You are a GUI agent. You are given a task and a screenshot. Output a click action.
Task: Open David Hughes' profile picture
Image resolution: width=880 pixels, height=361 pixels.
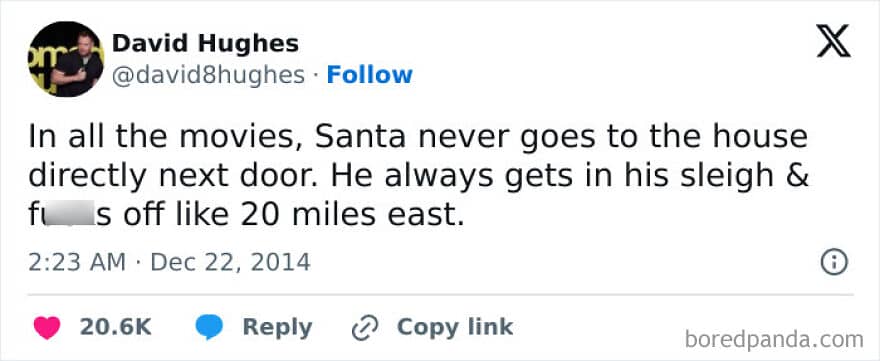pos(66,60)
